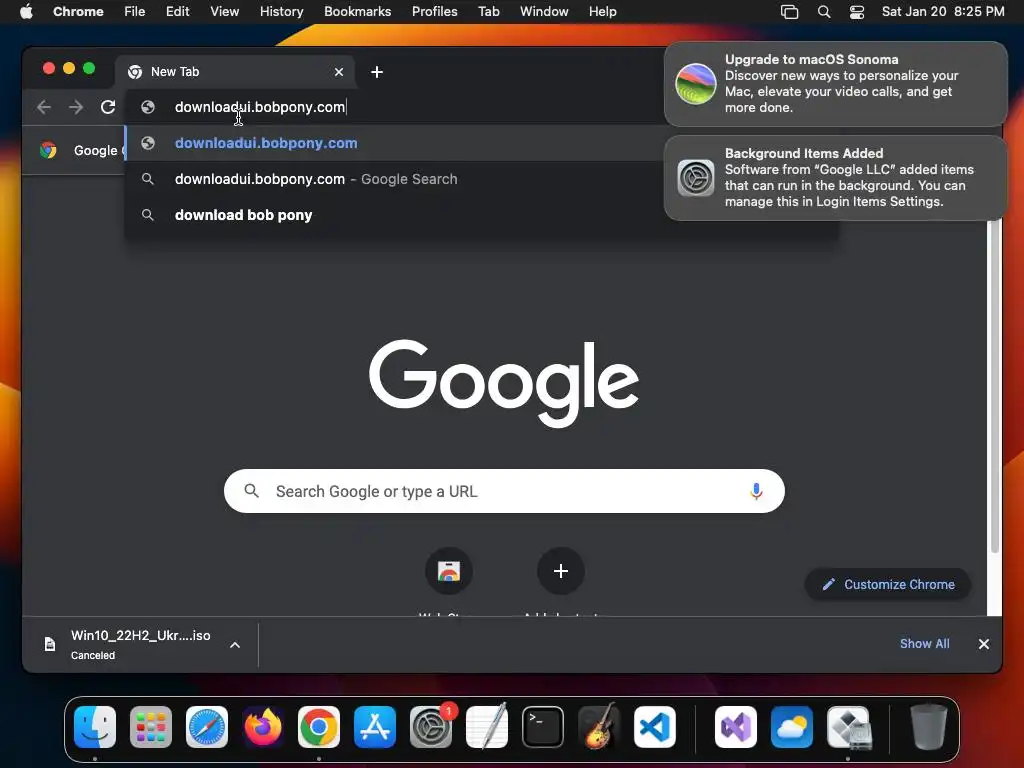
Task: Click the Google bookmark in the bookmarks bar
Action: (81, 150)
